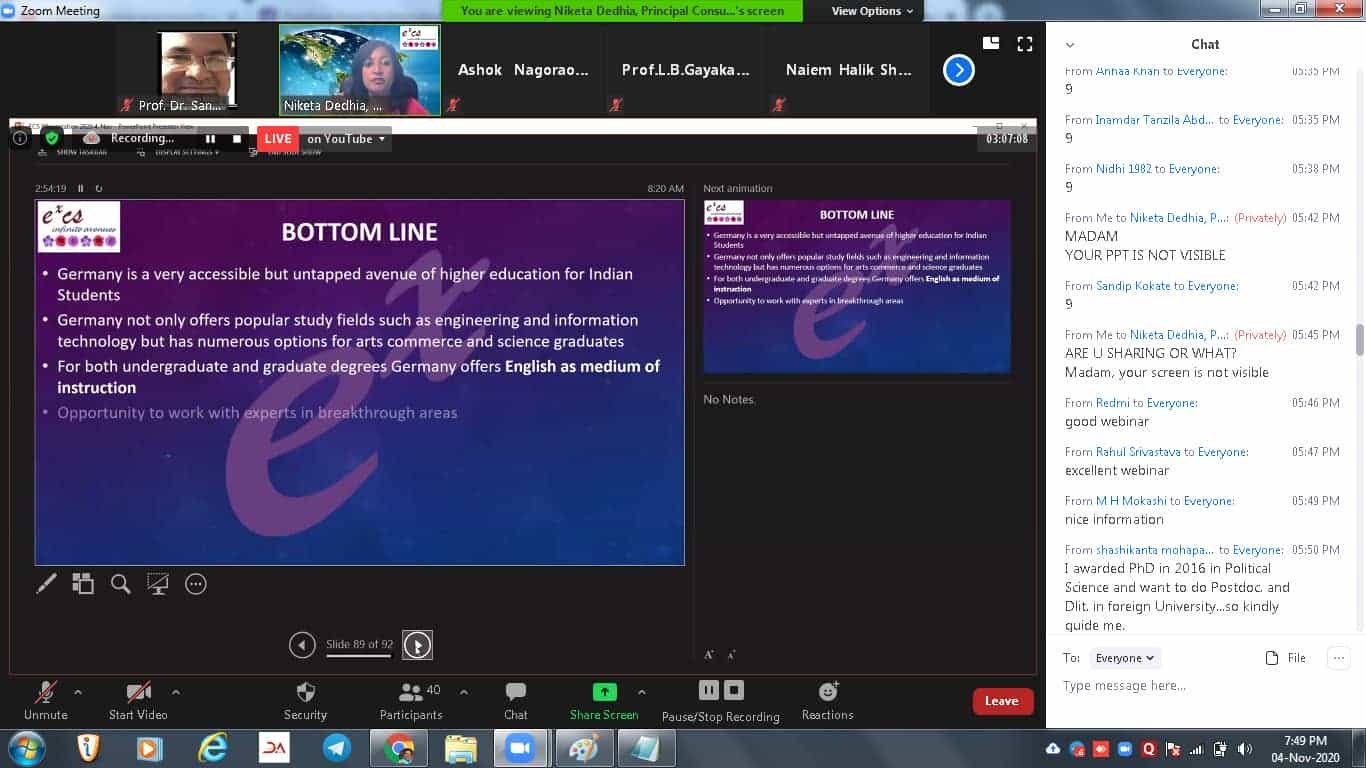Expand share screen options arrow
Image resolution: width=1366 pixels, height=768 pixels.
tap(642, 692)
